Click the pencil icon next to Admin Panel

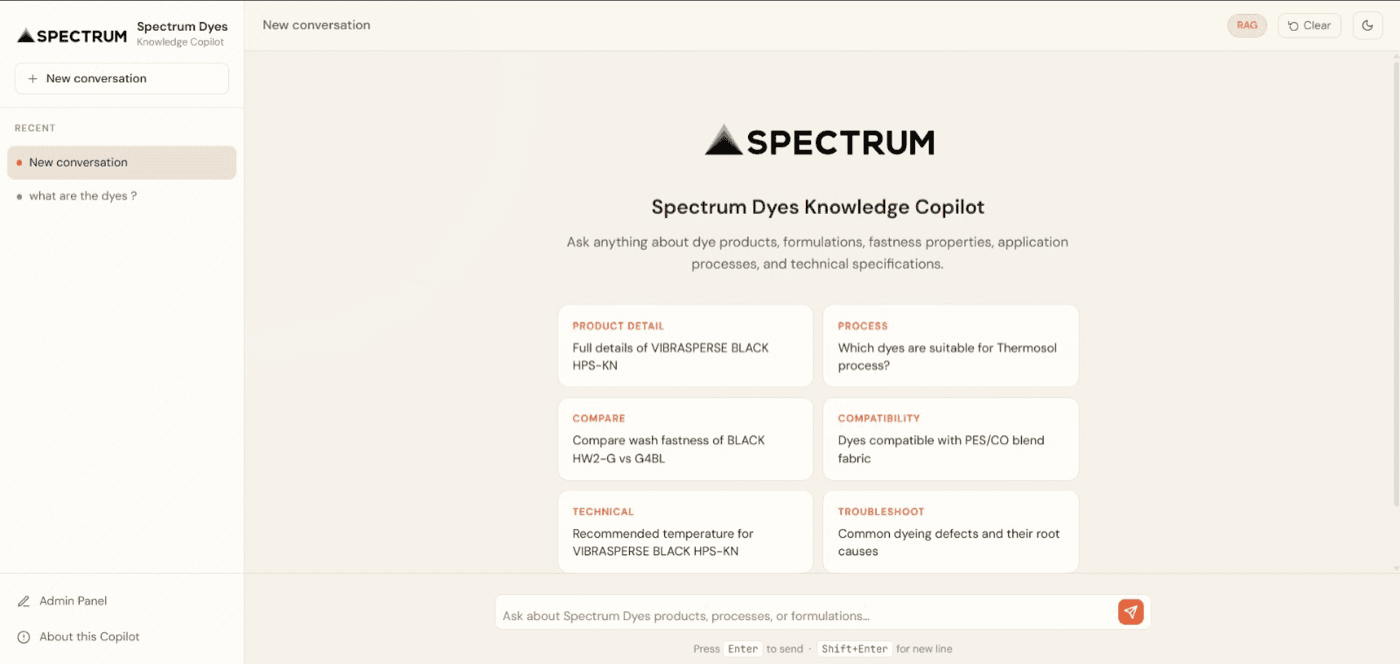24,602
